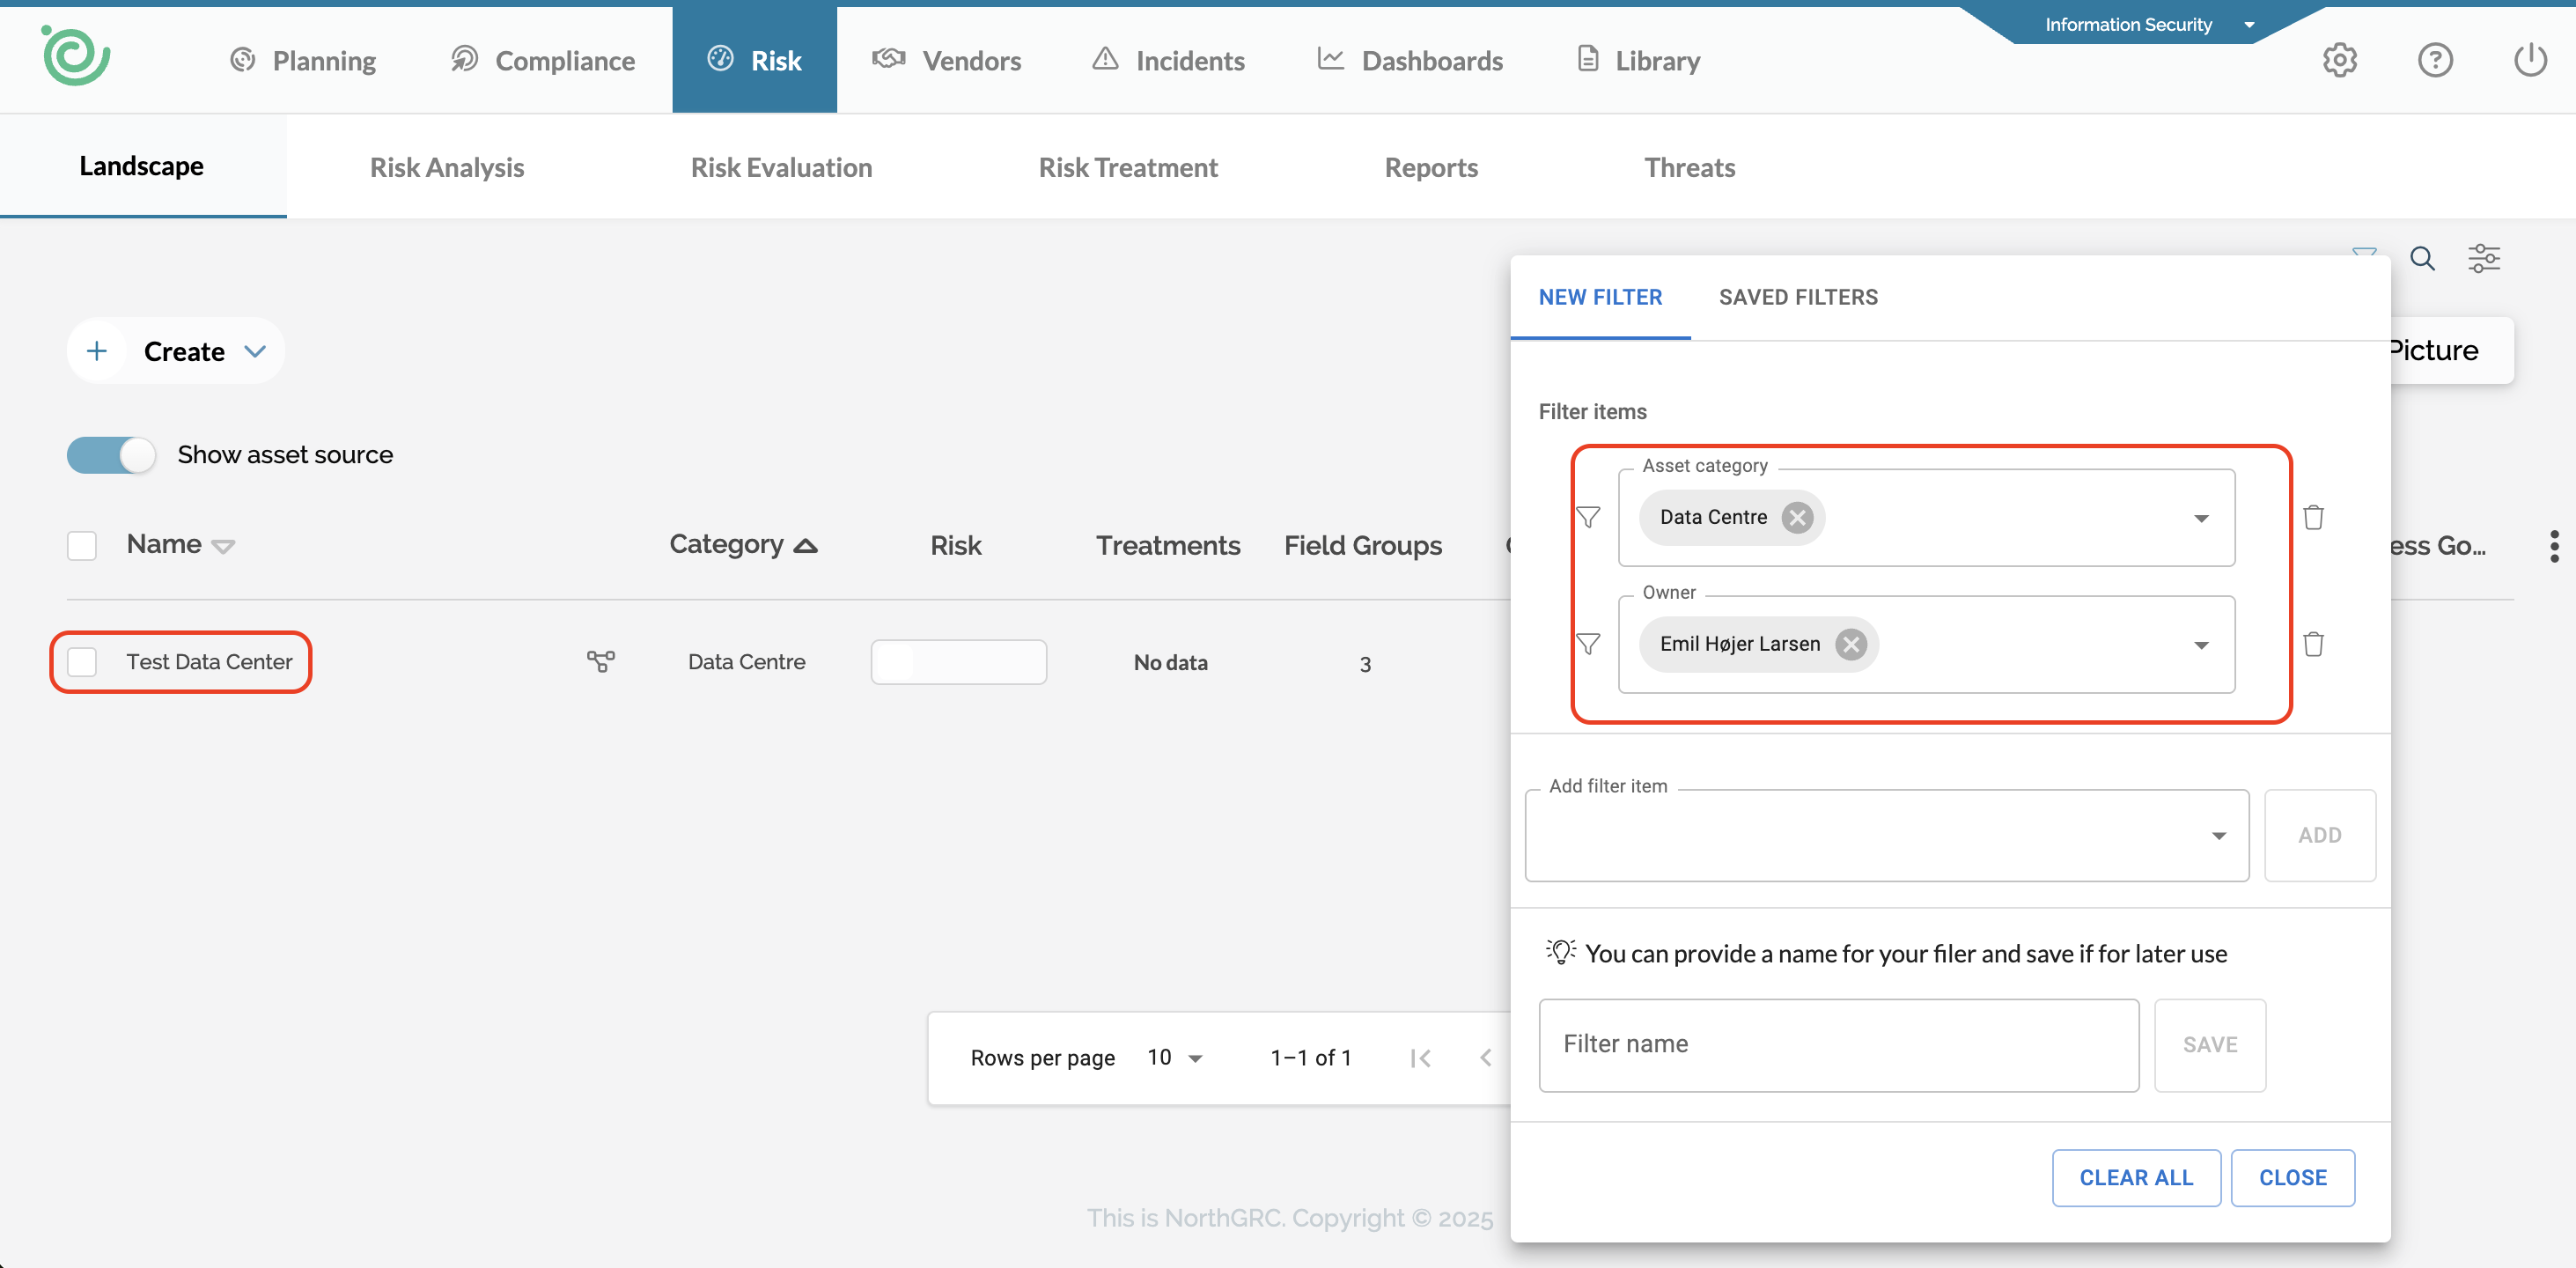The height and width of the screenshot is (1268, 2576).
Task: Open the help question mark icon
Action: pyautogui.click(x=2434, y=60)
